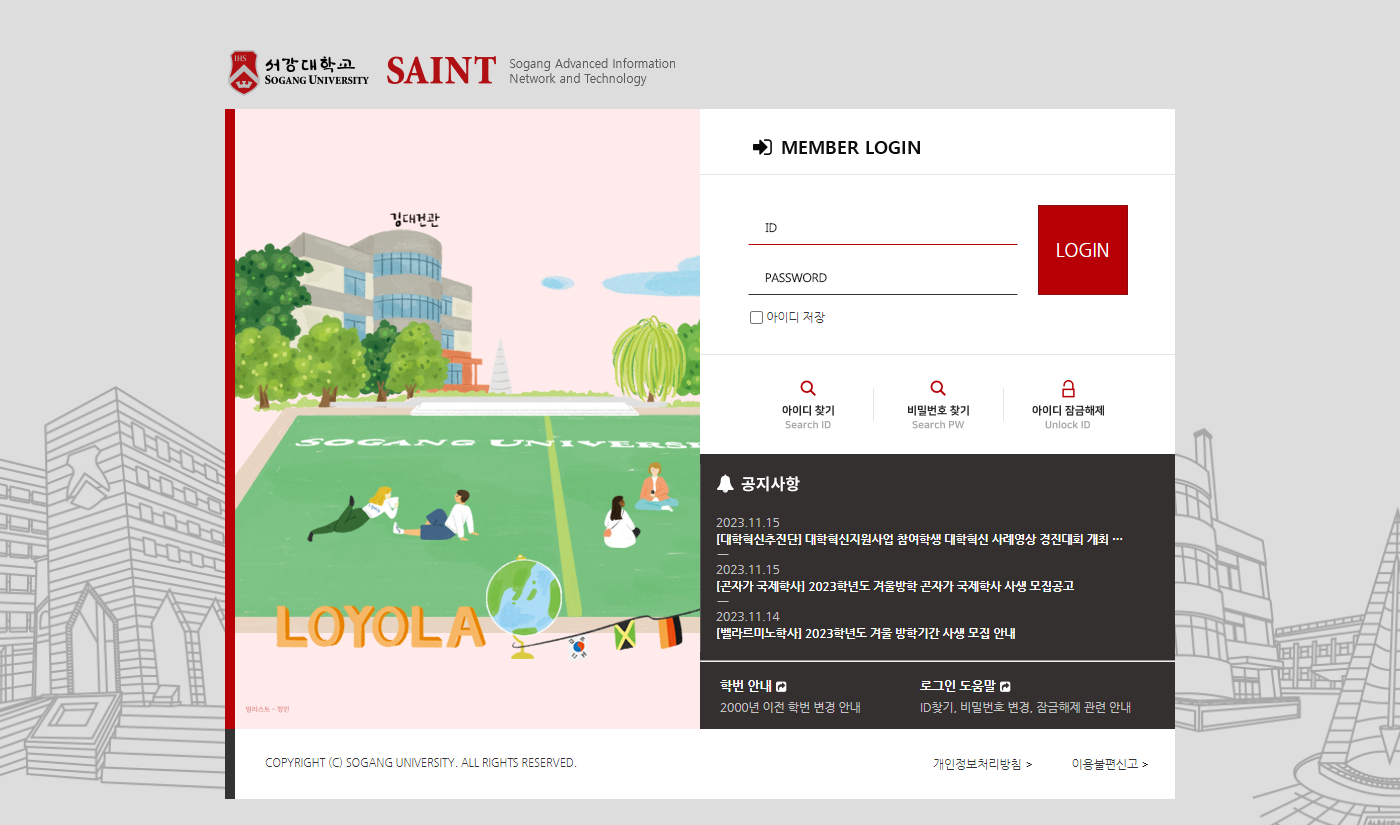
Task: Open the 벨라르미노학사 notice dated 2023.11.14
Action: point(866,633)
